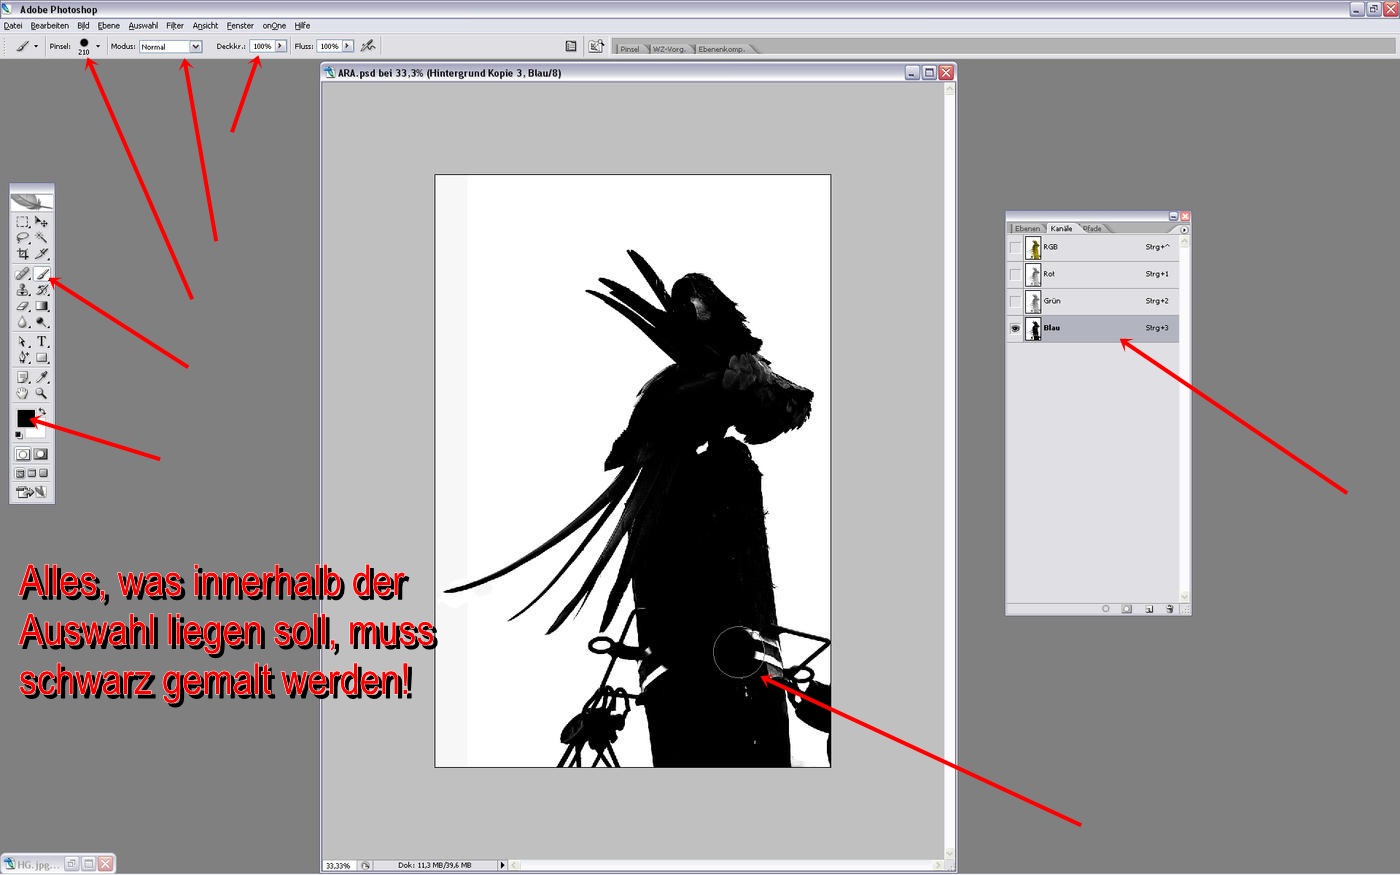Select the Slice tool
1400x875 pixels.
(41, 253)
